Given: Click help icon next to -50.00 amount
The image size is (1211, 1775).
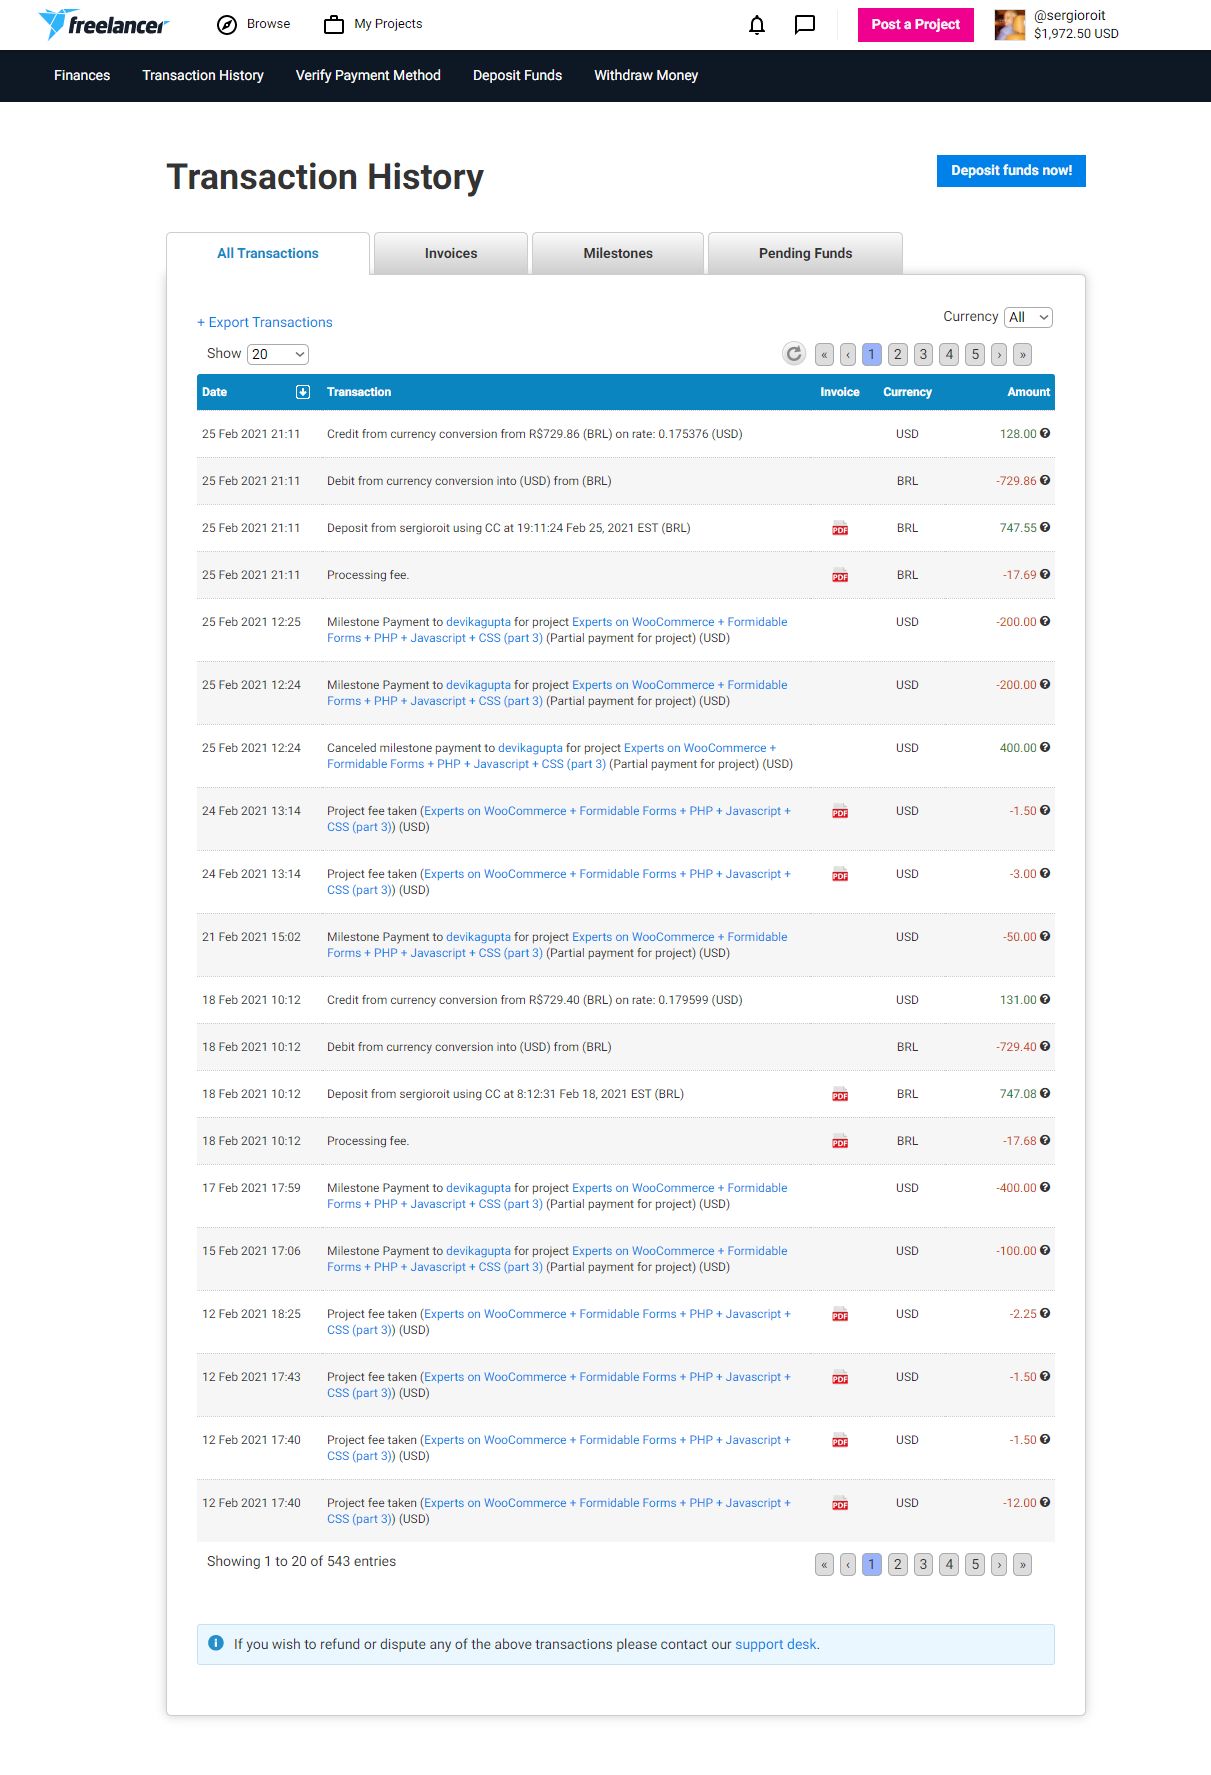Looking at the screenshot, I should (x=1045, y=936).
